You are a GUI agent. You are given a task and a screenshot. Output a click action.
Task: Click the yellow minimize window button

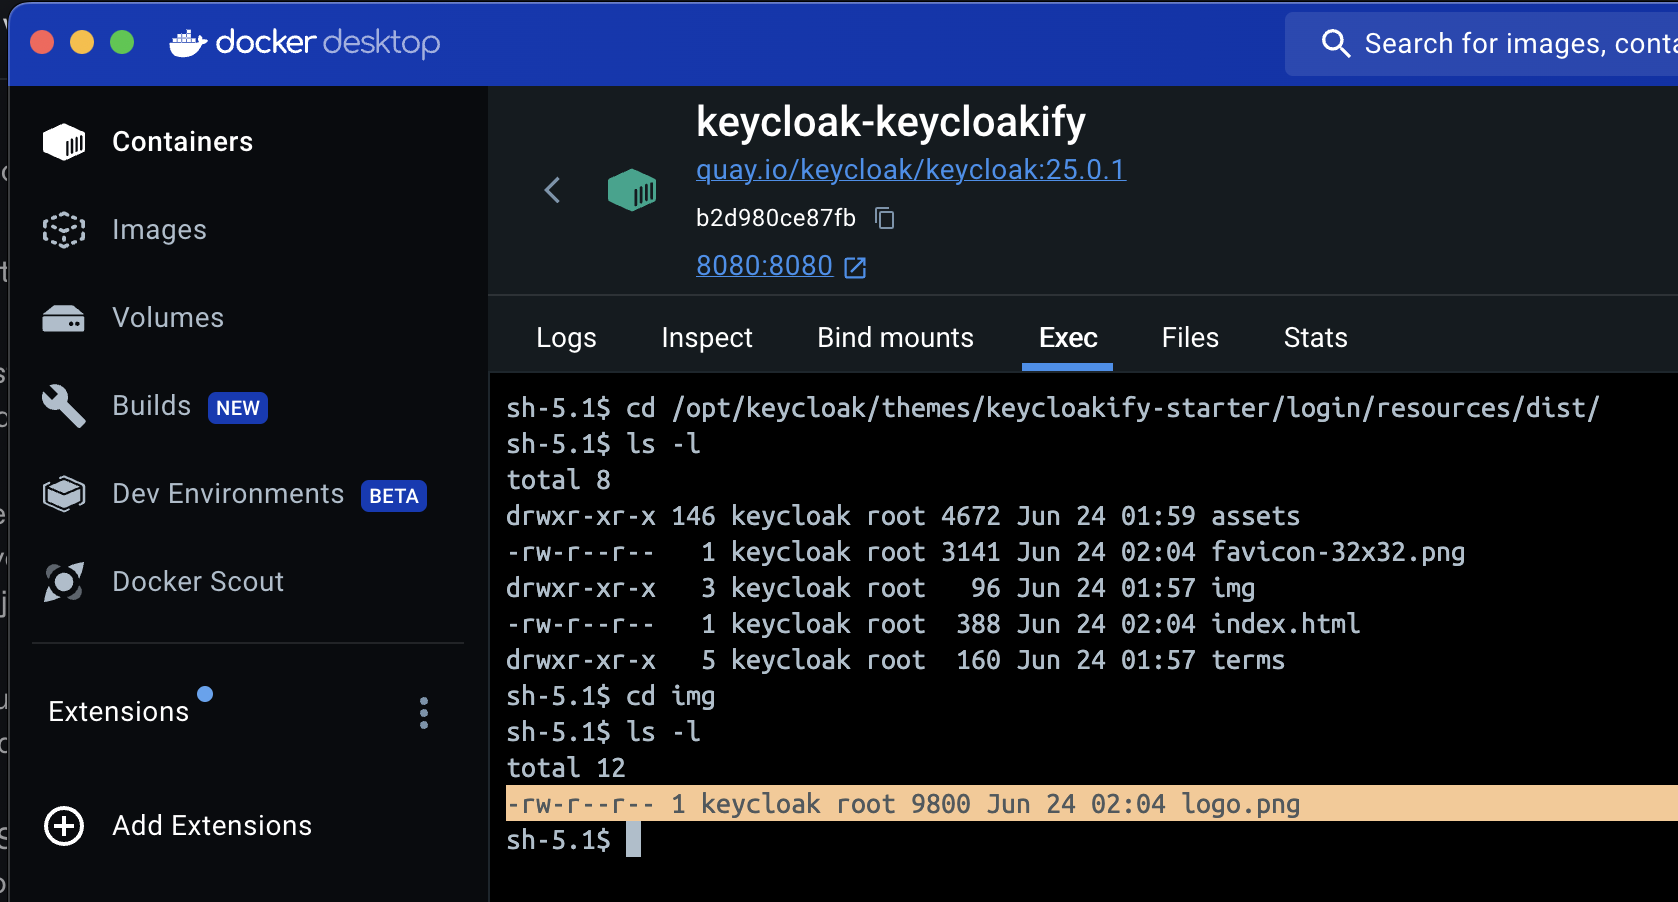[x=82, y=42]
